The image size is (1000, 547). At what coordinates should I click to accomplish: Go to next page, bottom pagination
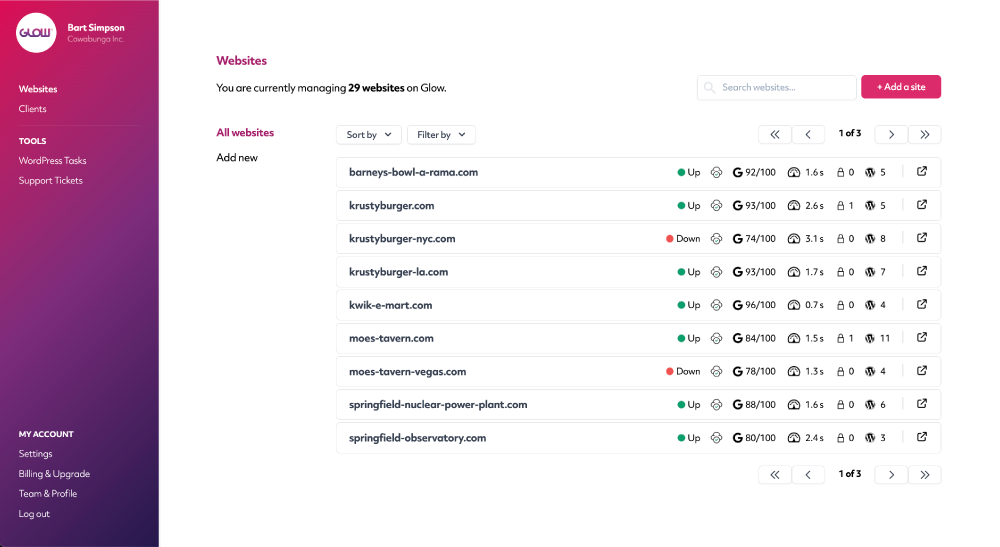[892, 474]
